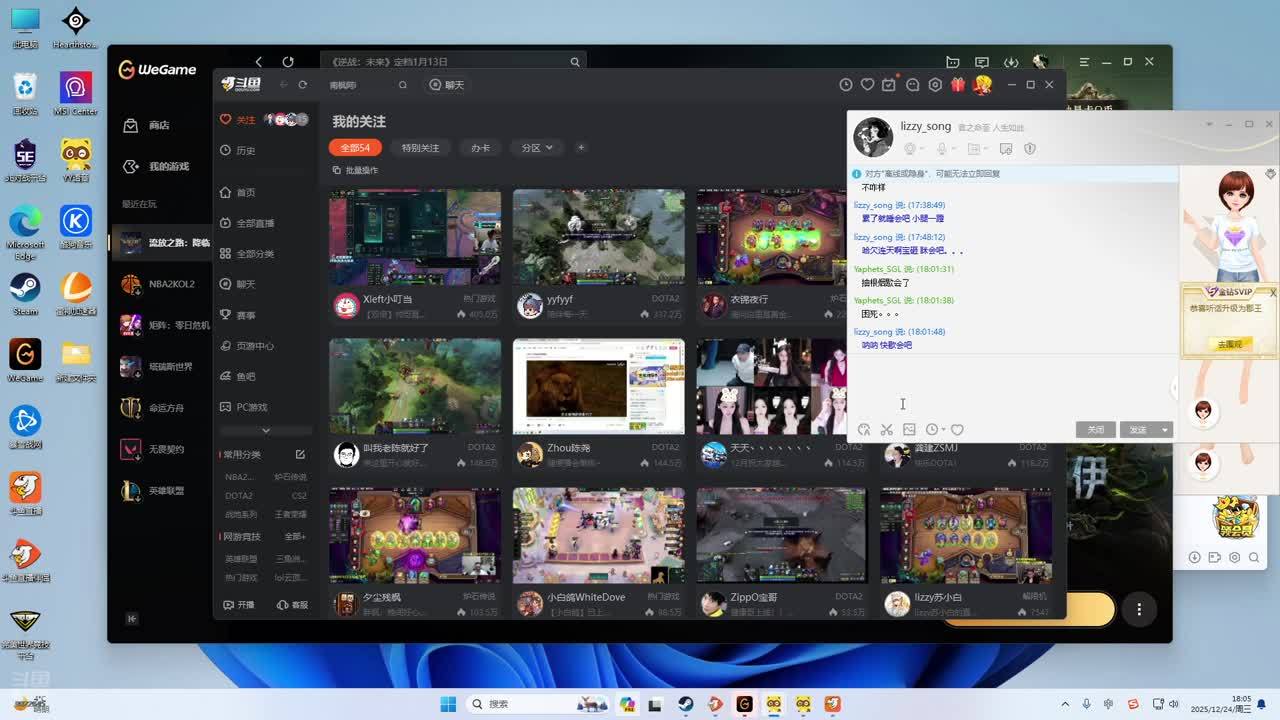Click the edit icon beside 常用分类
Viewport: 1280px width, 720px height.
(300, 454)
